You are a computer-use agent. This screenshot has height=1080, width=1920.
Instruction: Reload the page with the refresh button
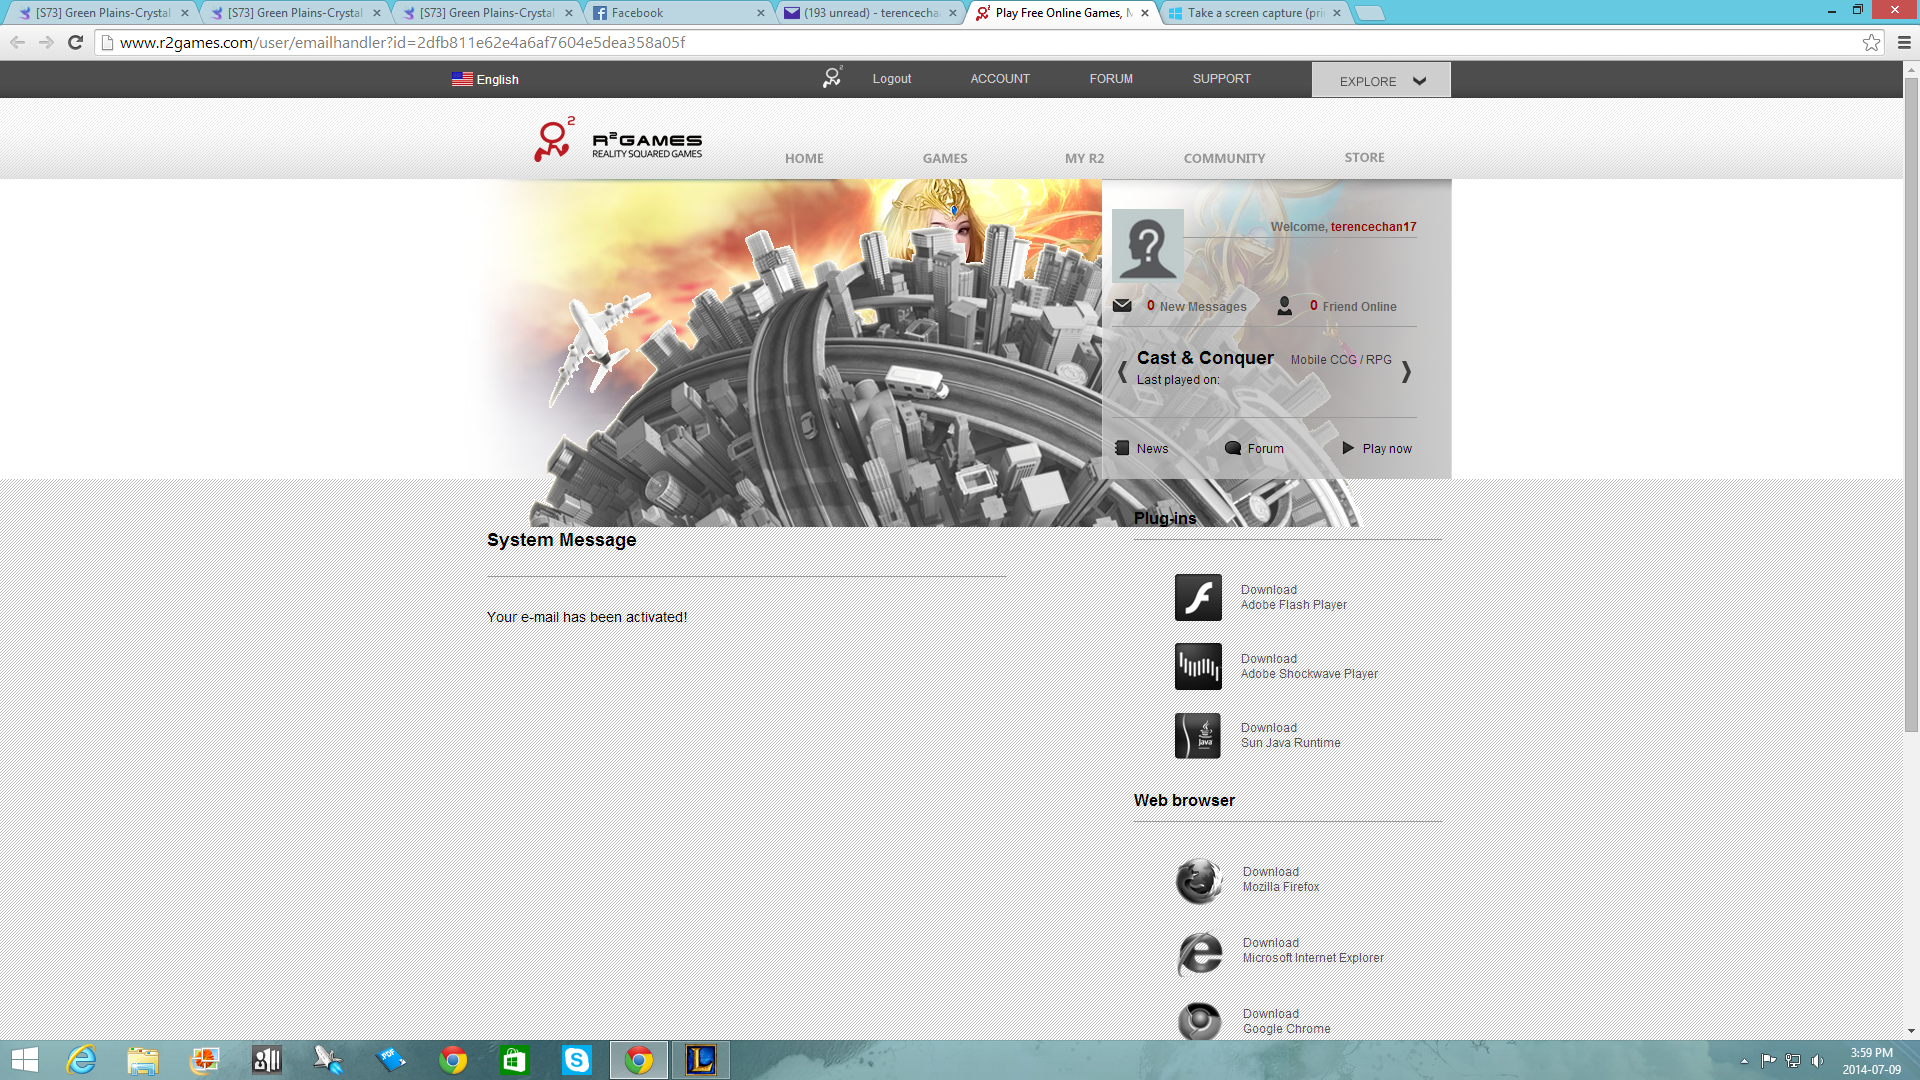click(x=75, y=42)
